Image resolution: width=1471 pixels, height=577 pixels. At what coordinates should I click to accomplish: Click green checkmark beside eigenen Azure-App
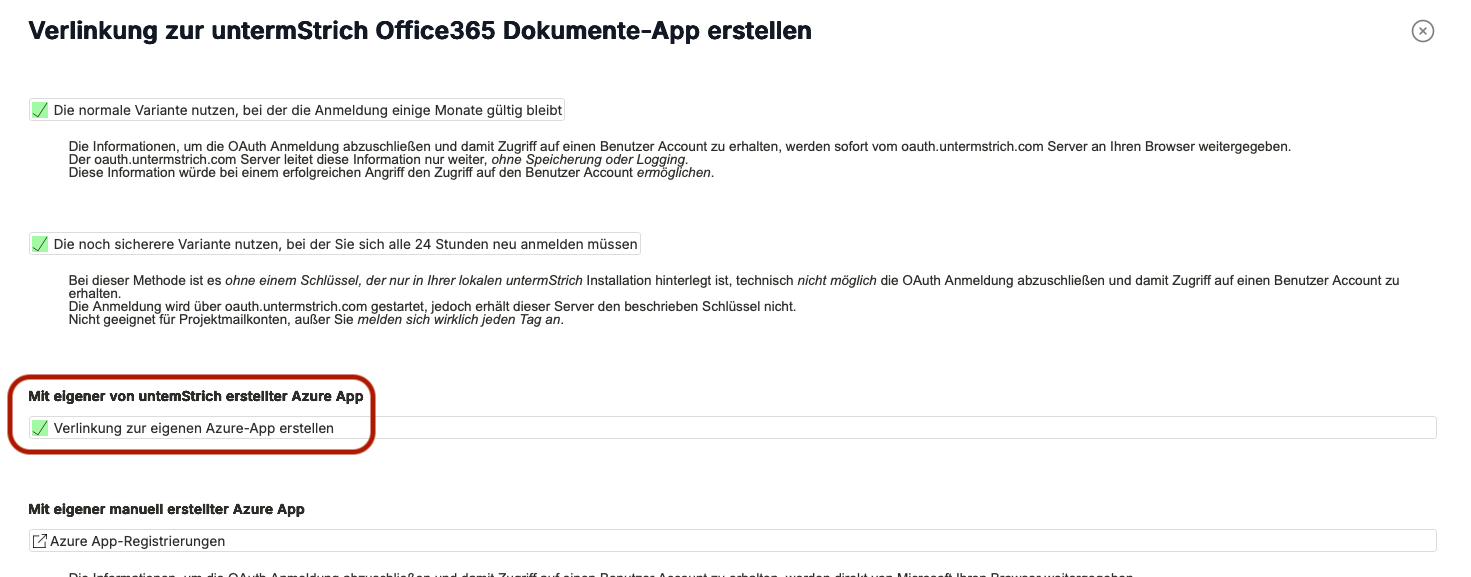(40, 428)
